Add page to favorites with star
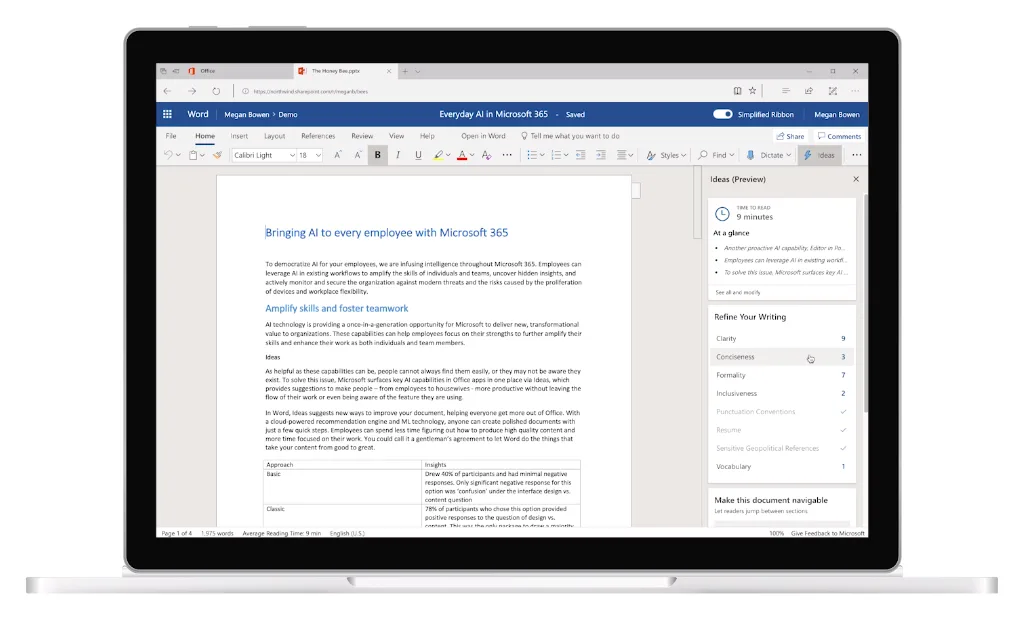Image resolution: width=1023 pixels, height=619 pixels. (x=752, y=91)
